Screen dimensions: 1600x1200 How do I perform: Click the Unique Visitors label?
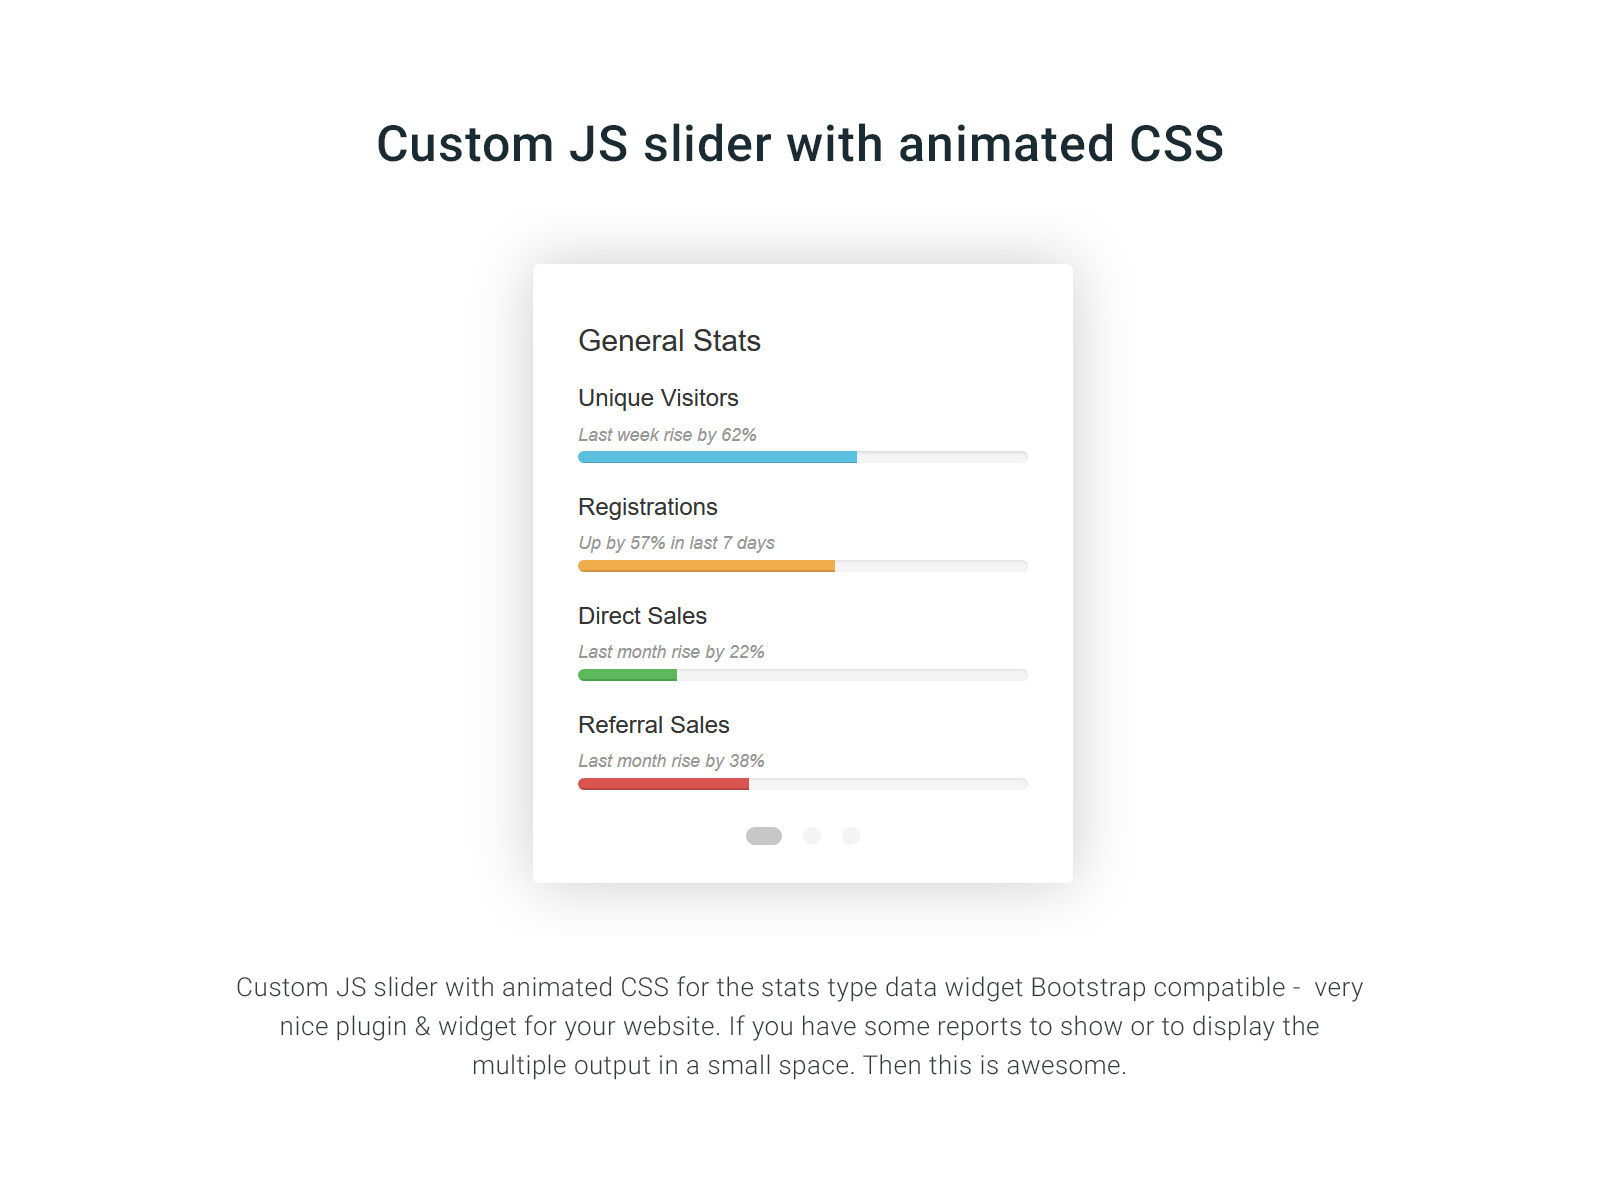point(658,398)
